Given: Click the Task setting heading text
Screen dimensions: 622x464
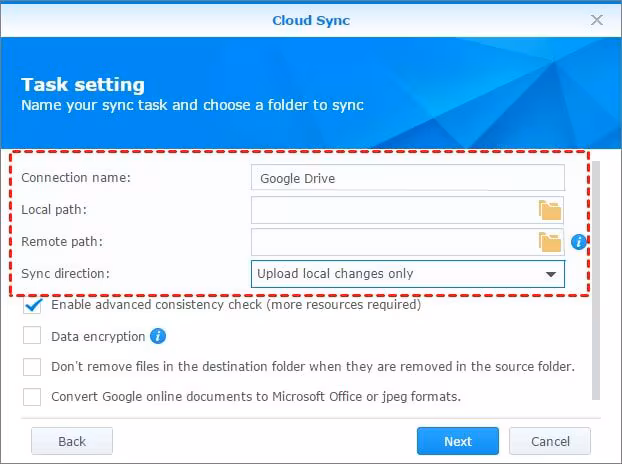Looking at the screenshot, I should click(x=83, y=85).
